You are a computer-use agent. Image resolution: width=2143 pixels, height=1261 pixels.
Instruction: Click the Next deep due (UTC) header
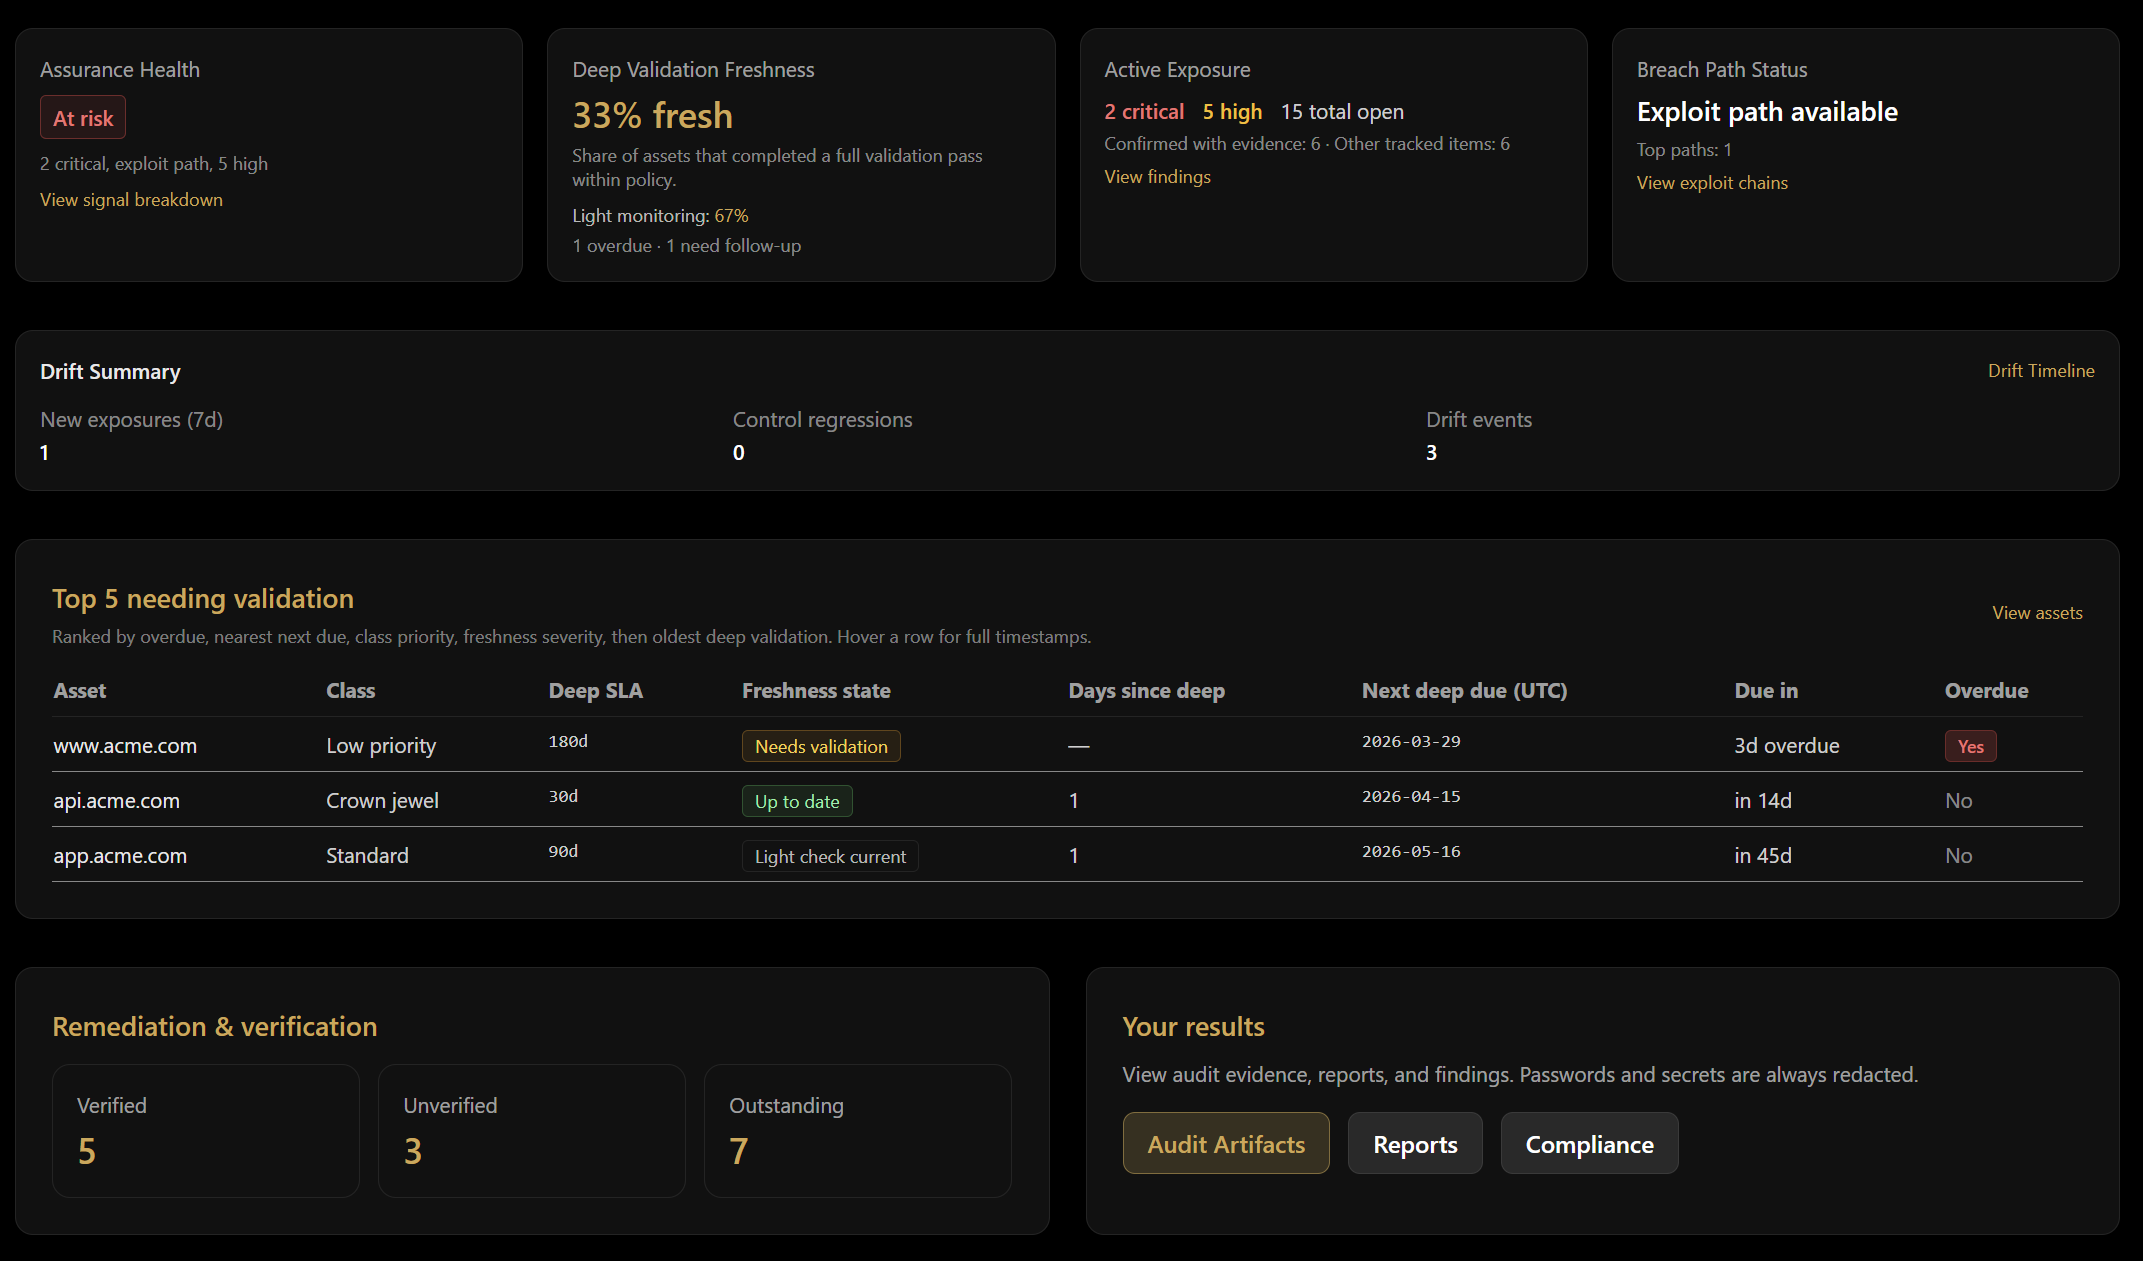1464,691
